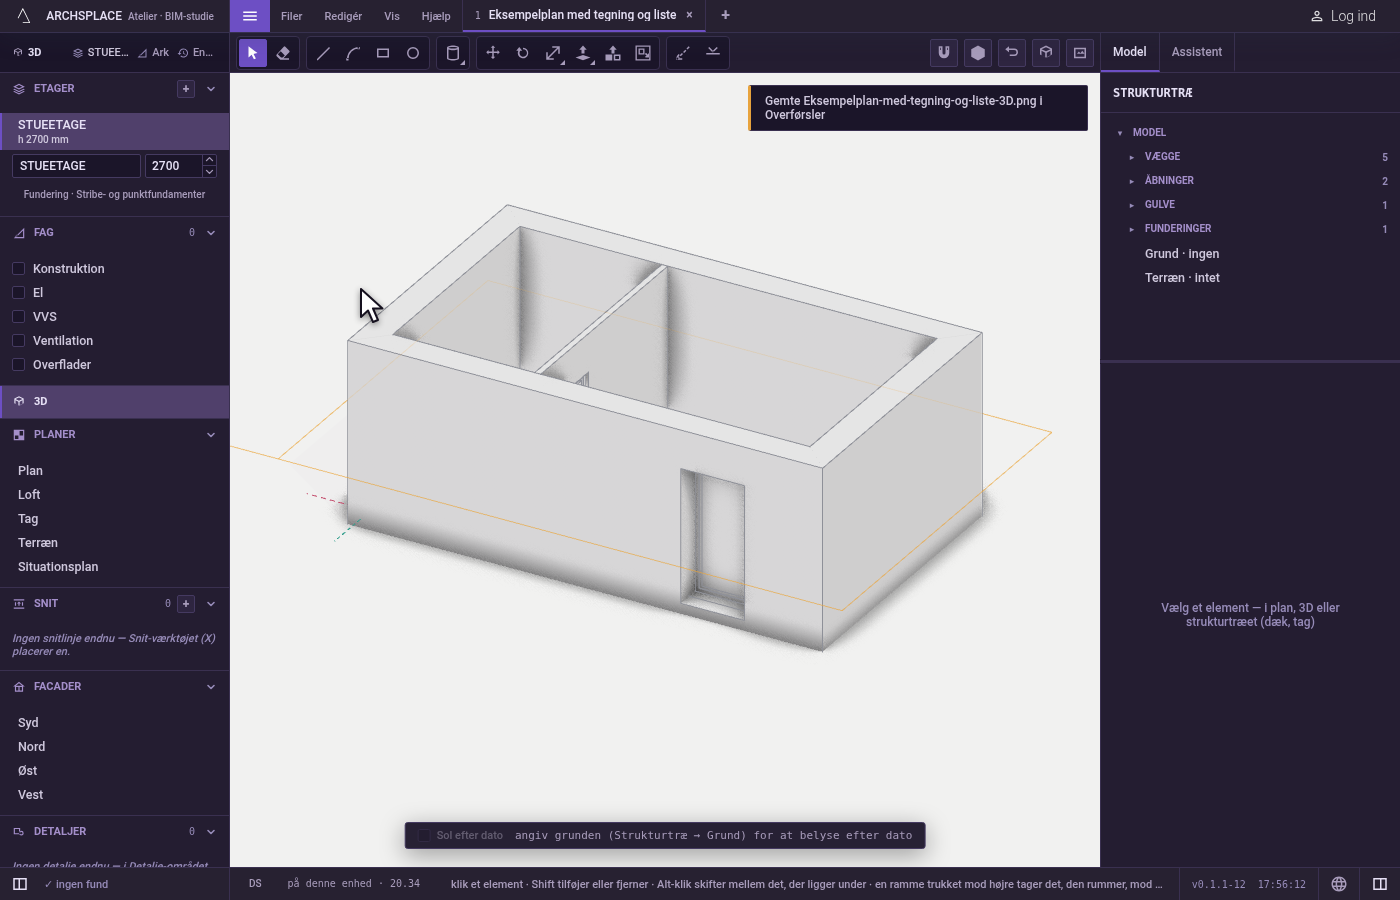Enable the Sol efter dato checkbox
This screenshot has height=900, width=1400.
(424, 836)
